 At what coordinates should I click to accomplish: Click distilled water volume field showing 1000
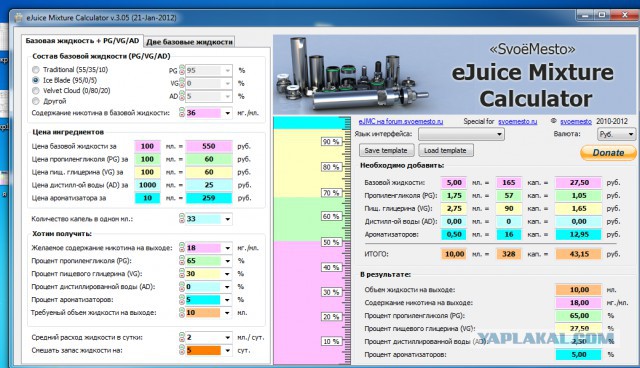(147, 185)
